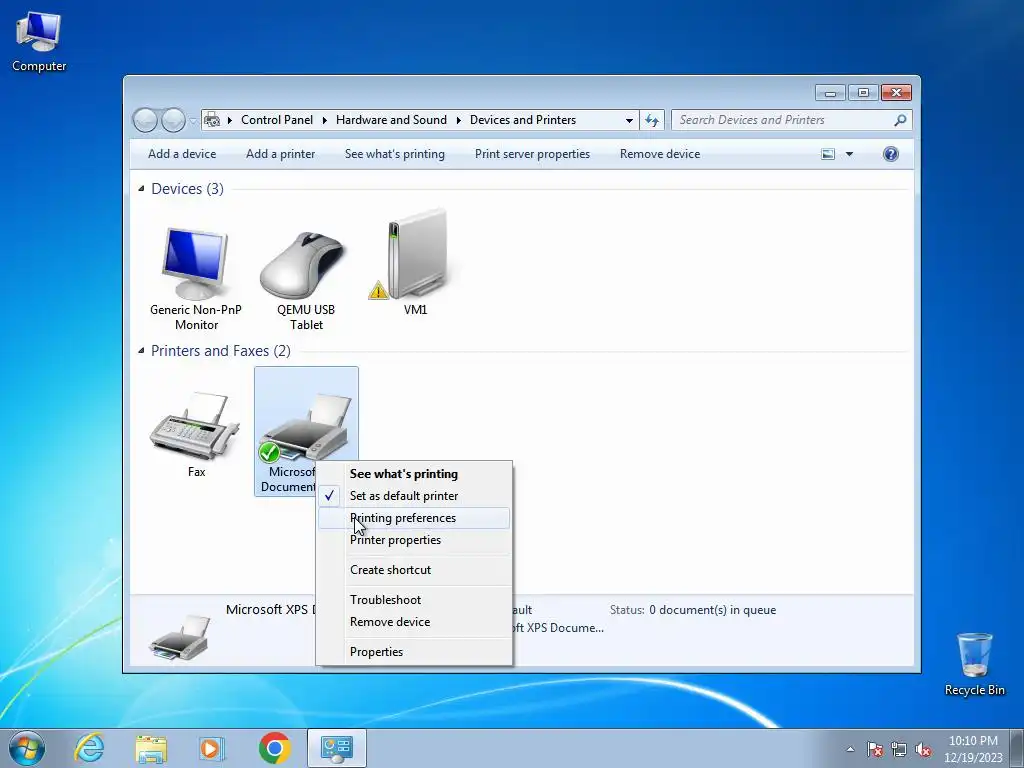Click Print server properties toolbar button

[x=532, y=154]
